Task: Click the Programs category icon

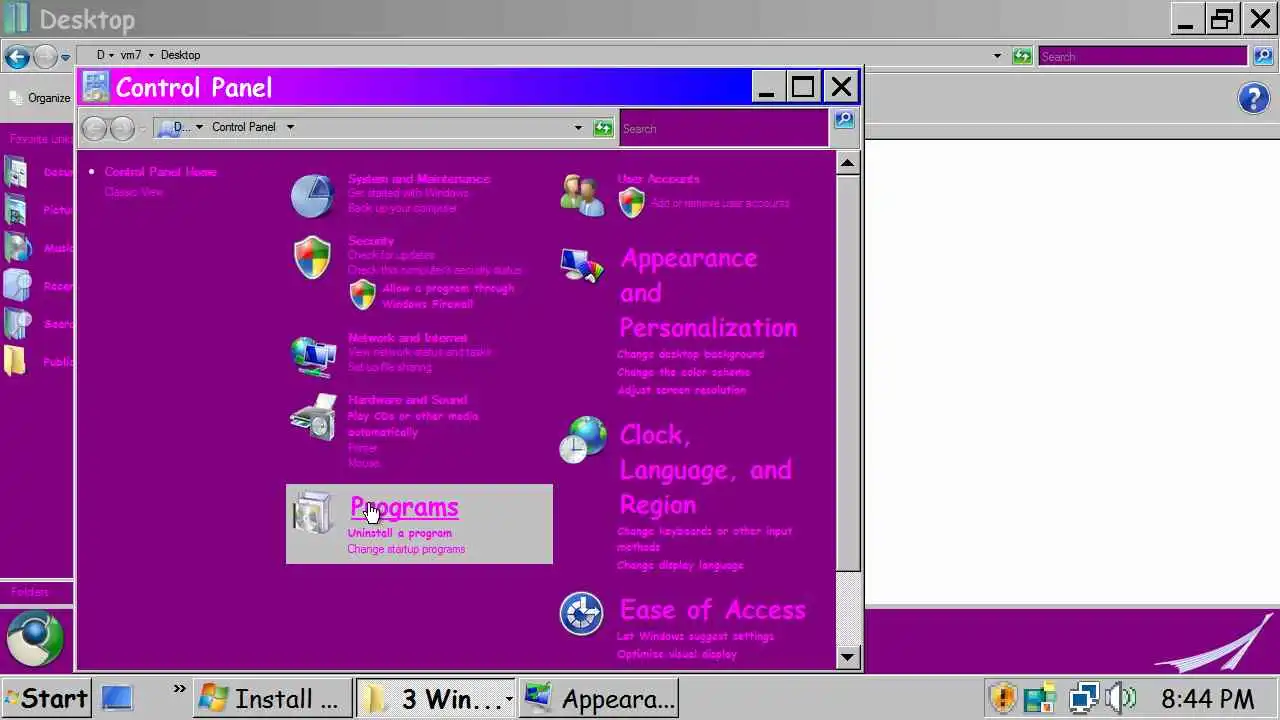Action: point(312,513)
